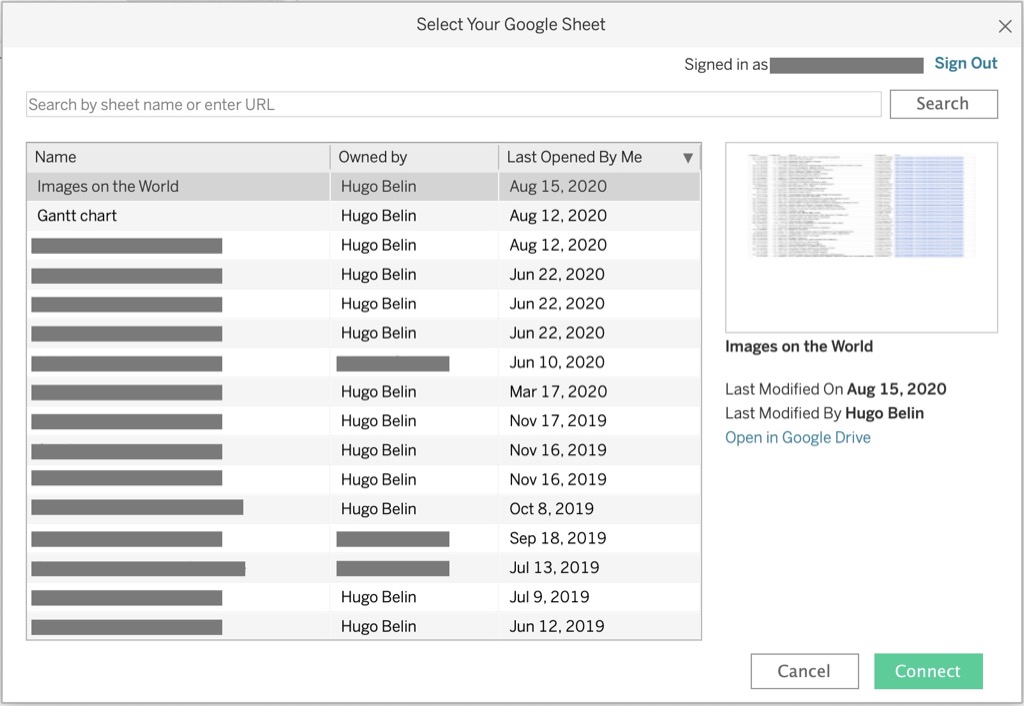Click the Name column header to sort
Viewport: 1024px width, 706px height.
[55, 157]
